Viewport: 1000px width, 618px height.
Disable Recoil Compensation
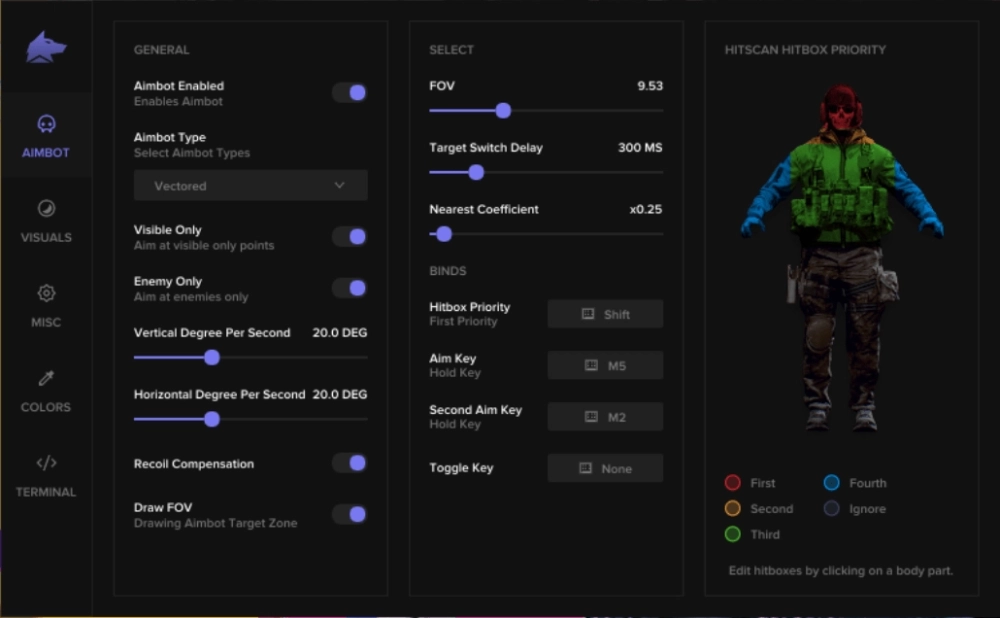click(x=350, y=463)
